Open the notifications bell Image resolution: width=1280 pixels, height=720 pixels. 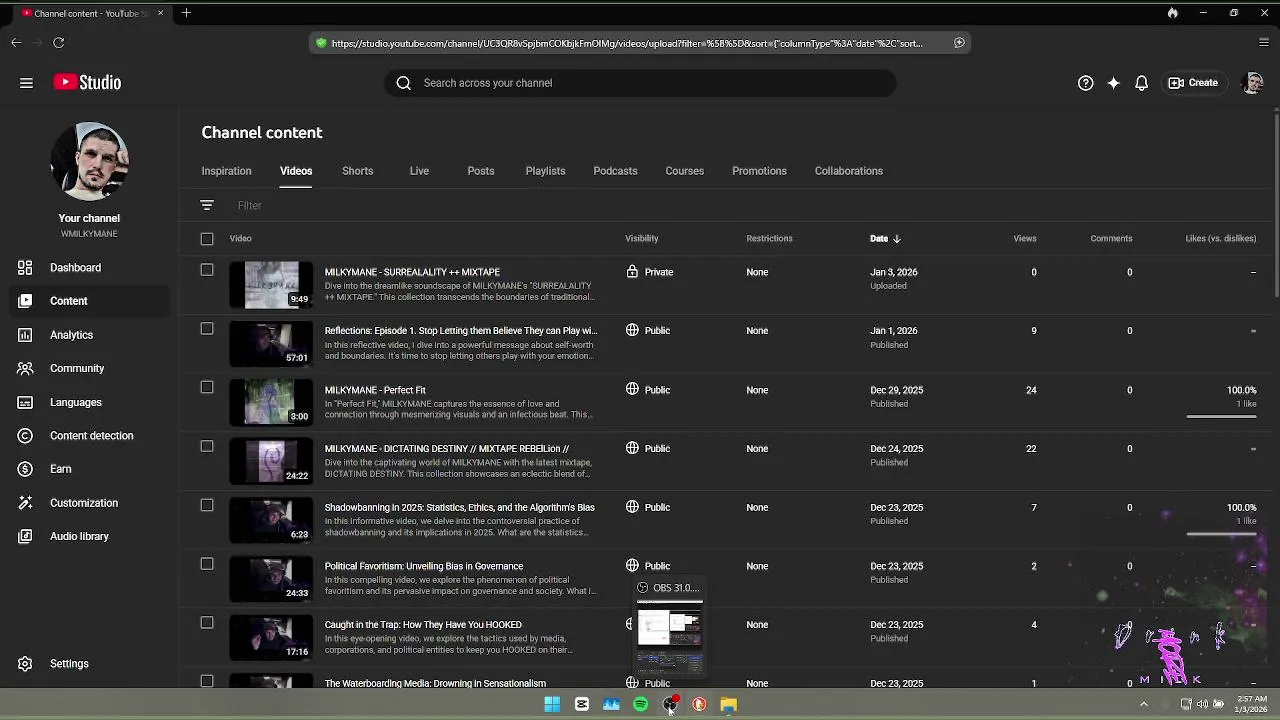point(1141,83)
